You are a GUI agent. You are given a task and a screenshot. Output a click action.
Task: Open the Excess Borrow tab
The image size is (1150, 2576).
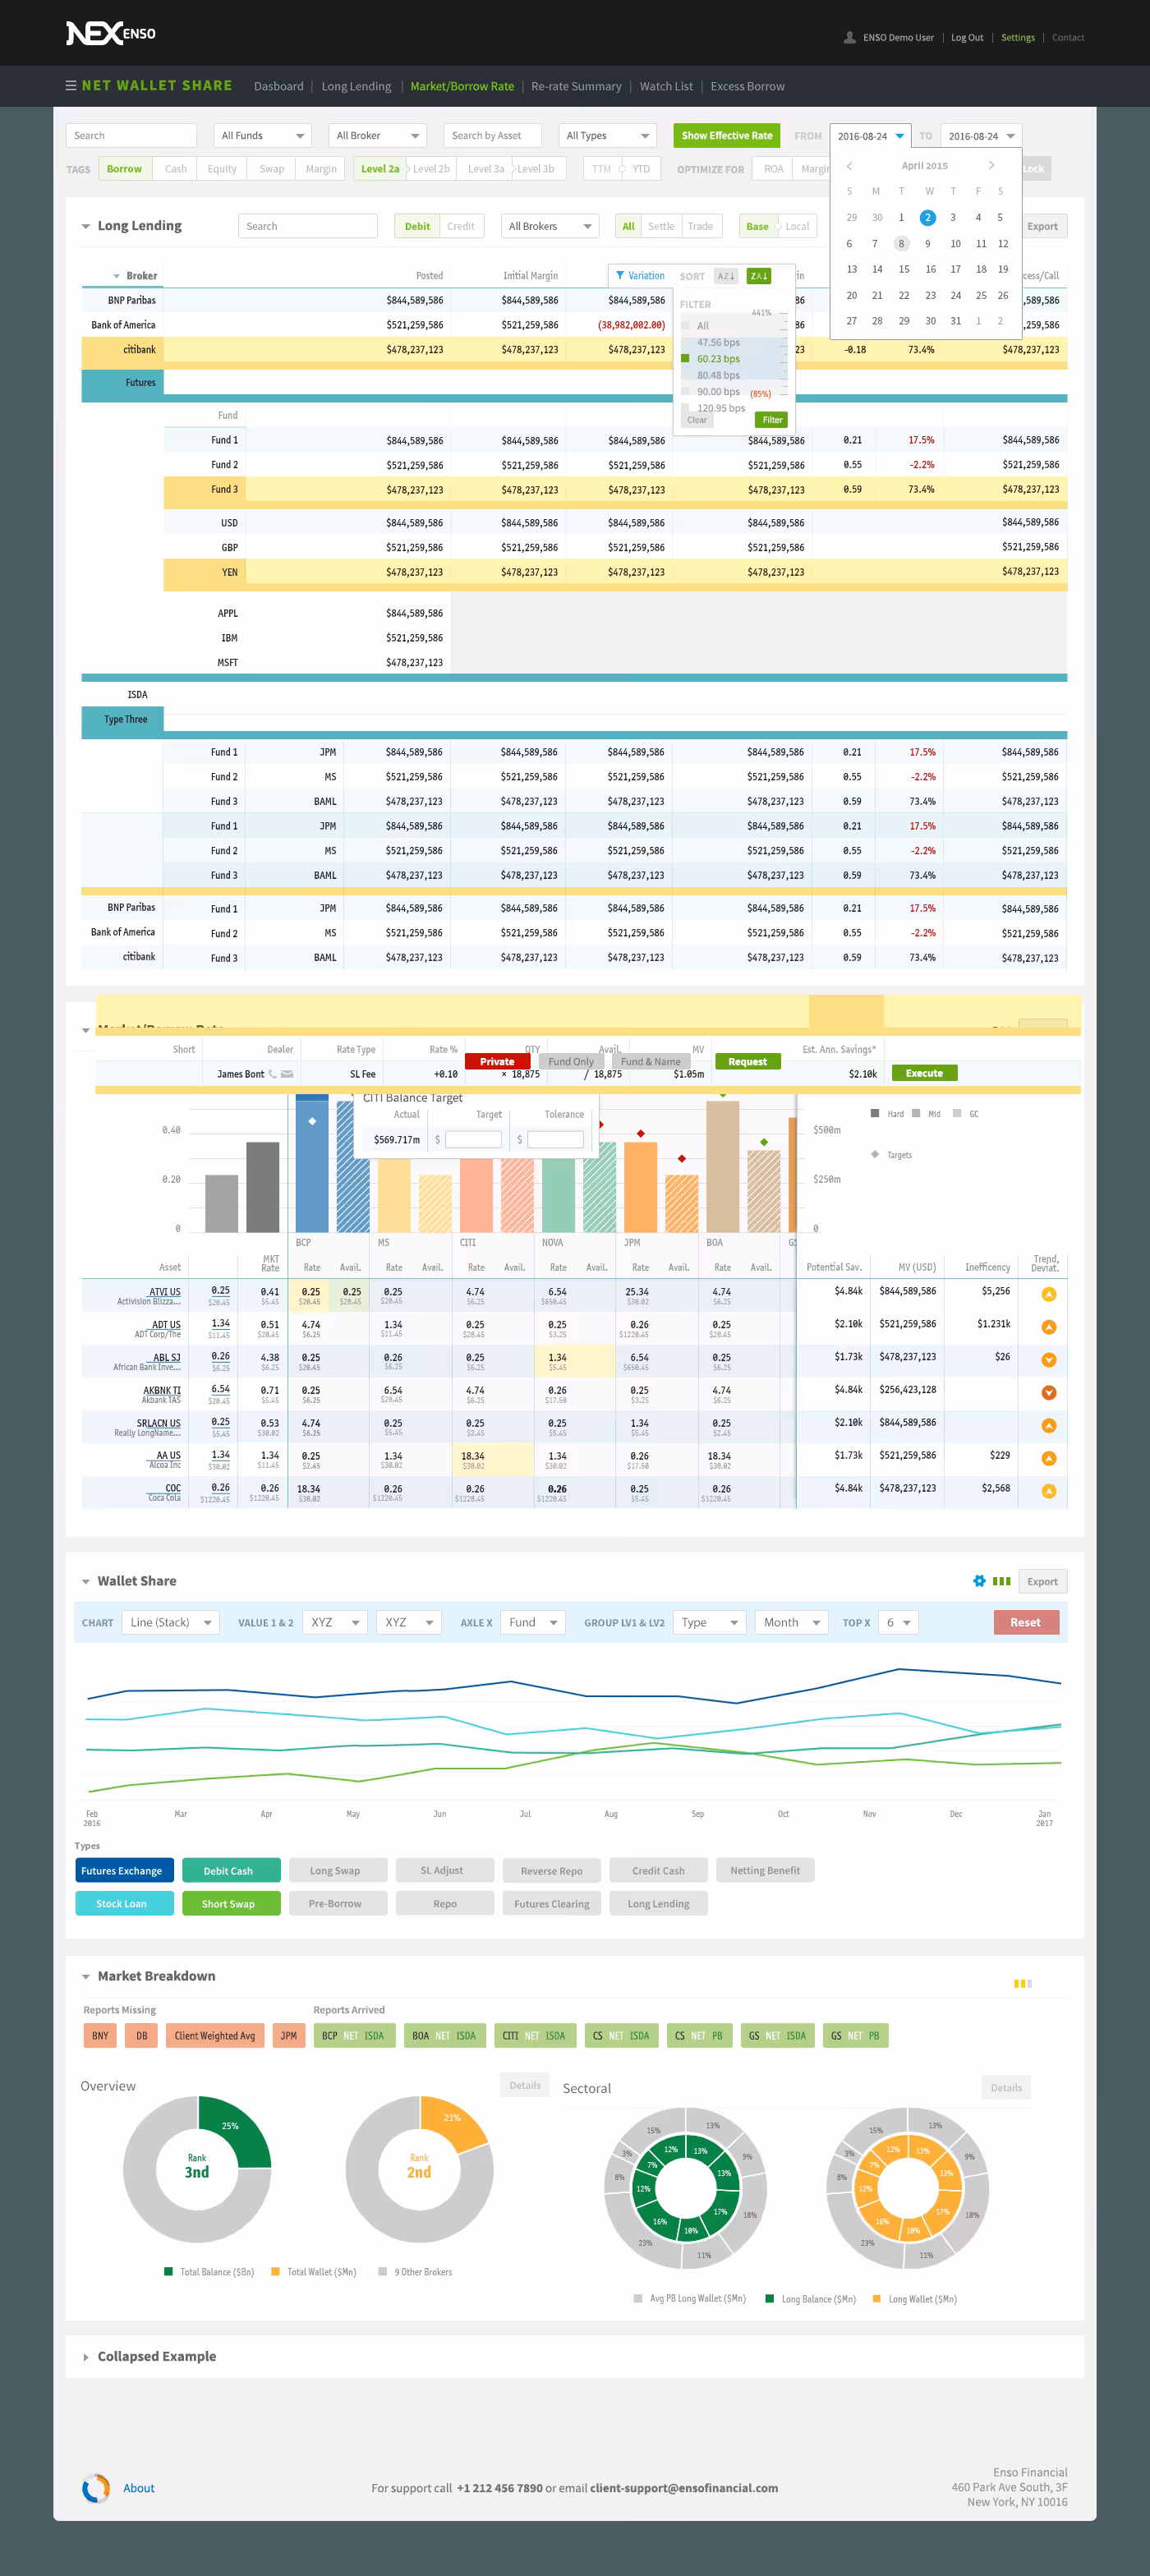[747, 86]
